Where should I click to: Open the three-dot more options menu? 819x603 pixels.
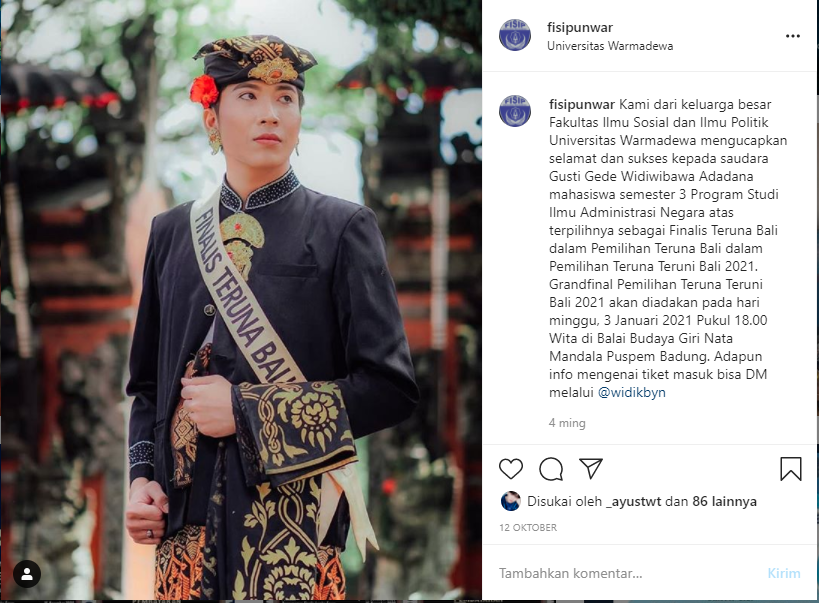tap(793, 36)
